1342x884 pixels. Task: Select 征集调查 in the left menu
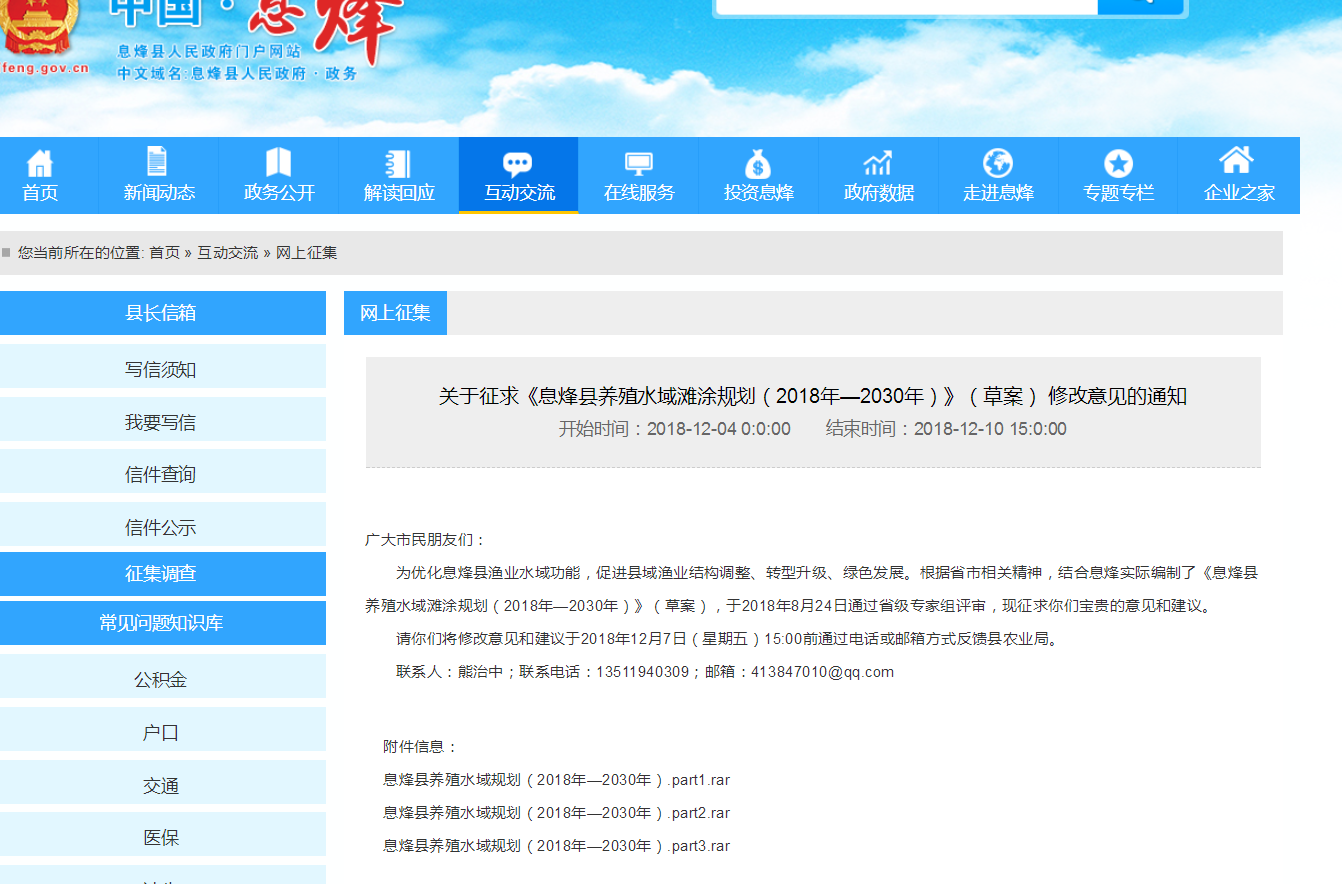click(x=161, y=574)
